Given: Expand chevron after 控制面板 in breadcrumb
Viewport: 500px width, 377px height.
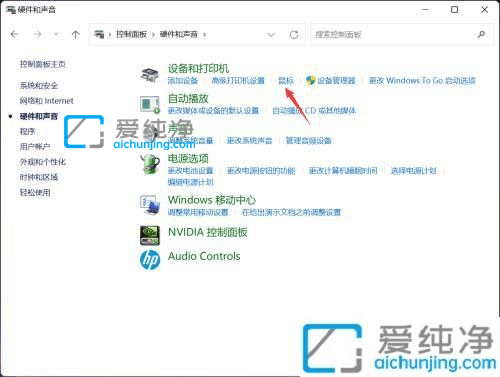Looking at the screenshot, I should pos(153,35).
